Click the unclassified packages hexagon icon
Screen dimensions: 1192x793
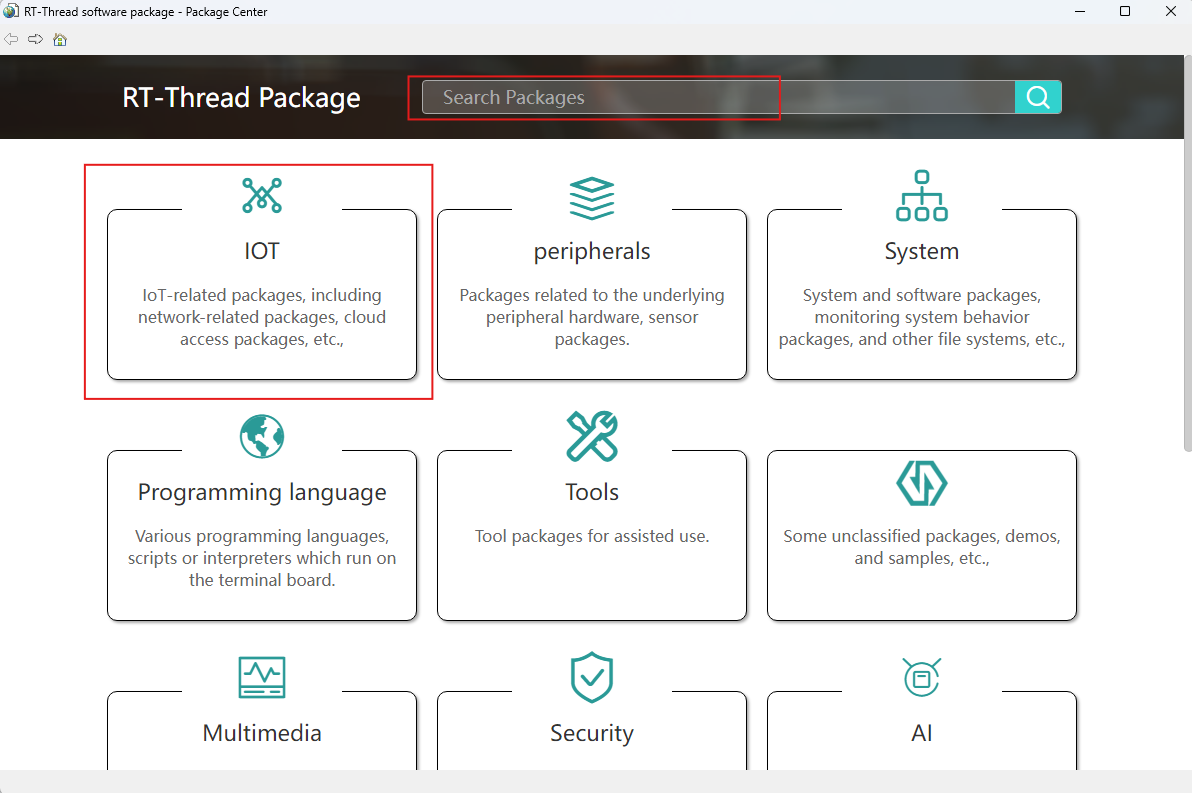(921, 484)
